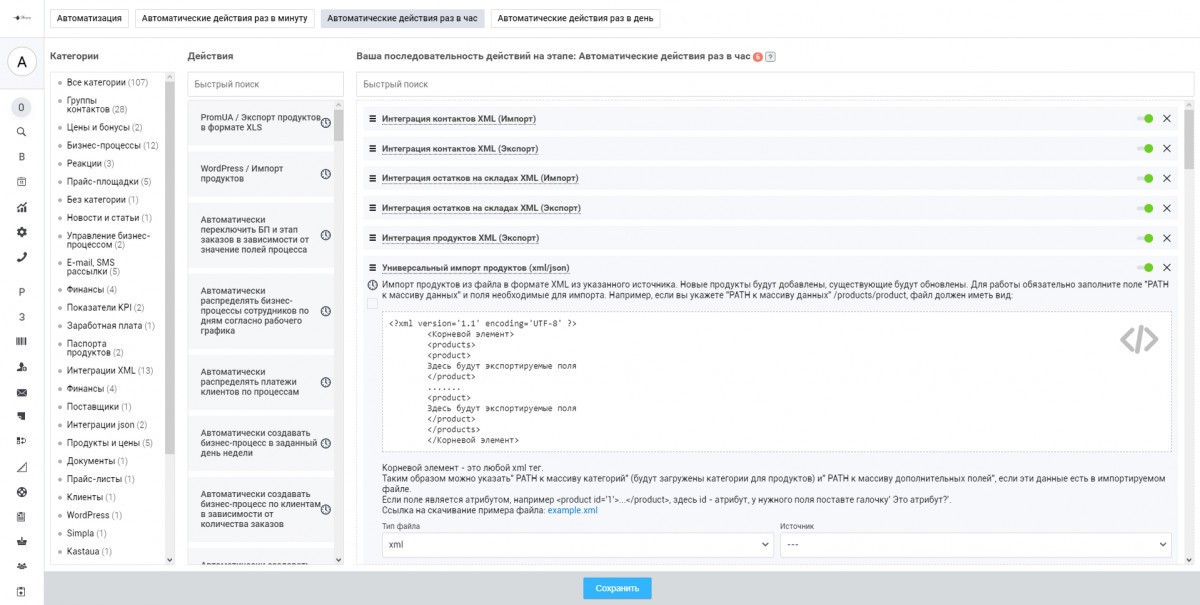The height and width of the screenshot is (605, 1200).
Task: Click drag handle of Универсальный импорт продуктов
Action: (x=372, y=268)
